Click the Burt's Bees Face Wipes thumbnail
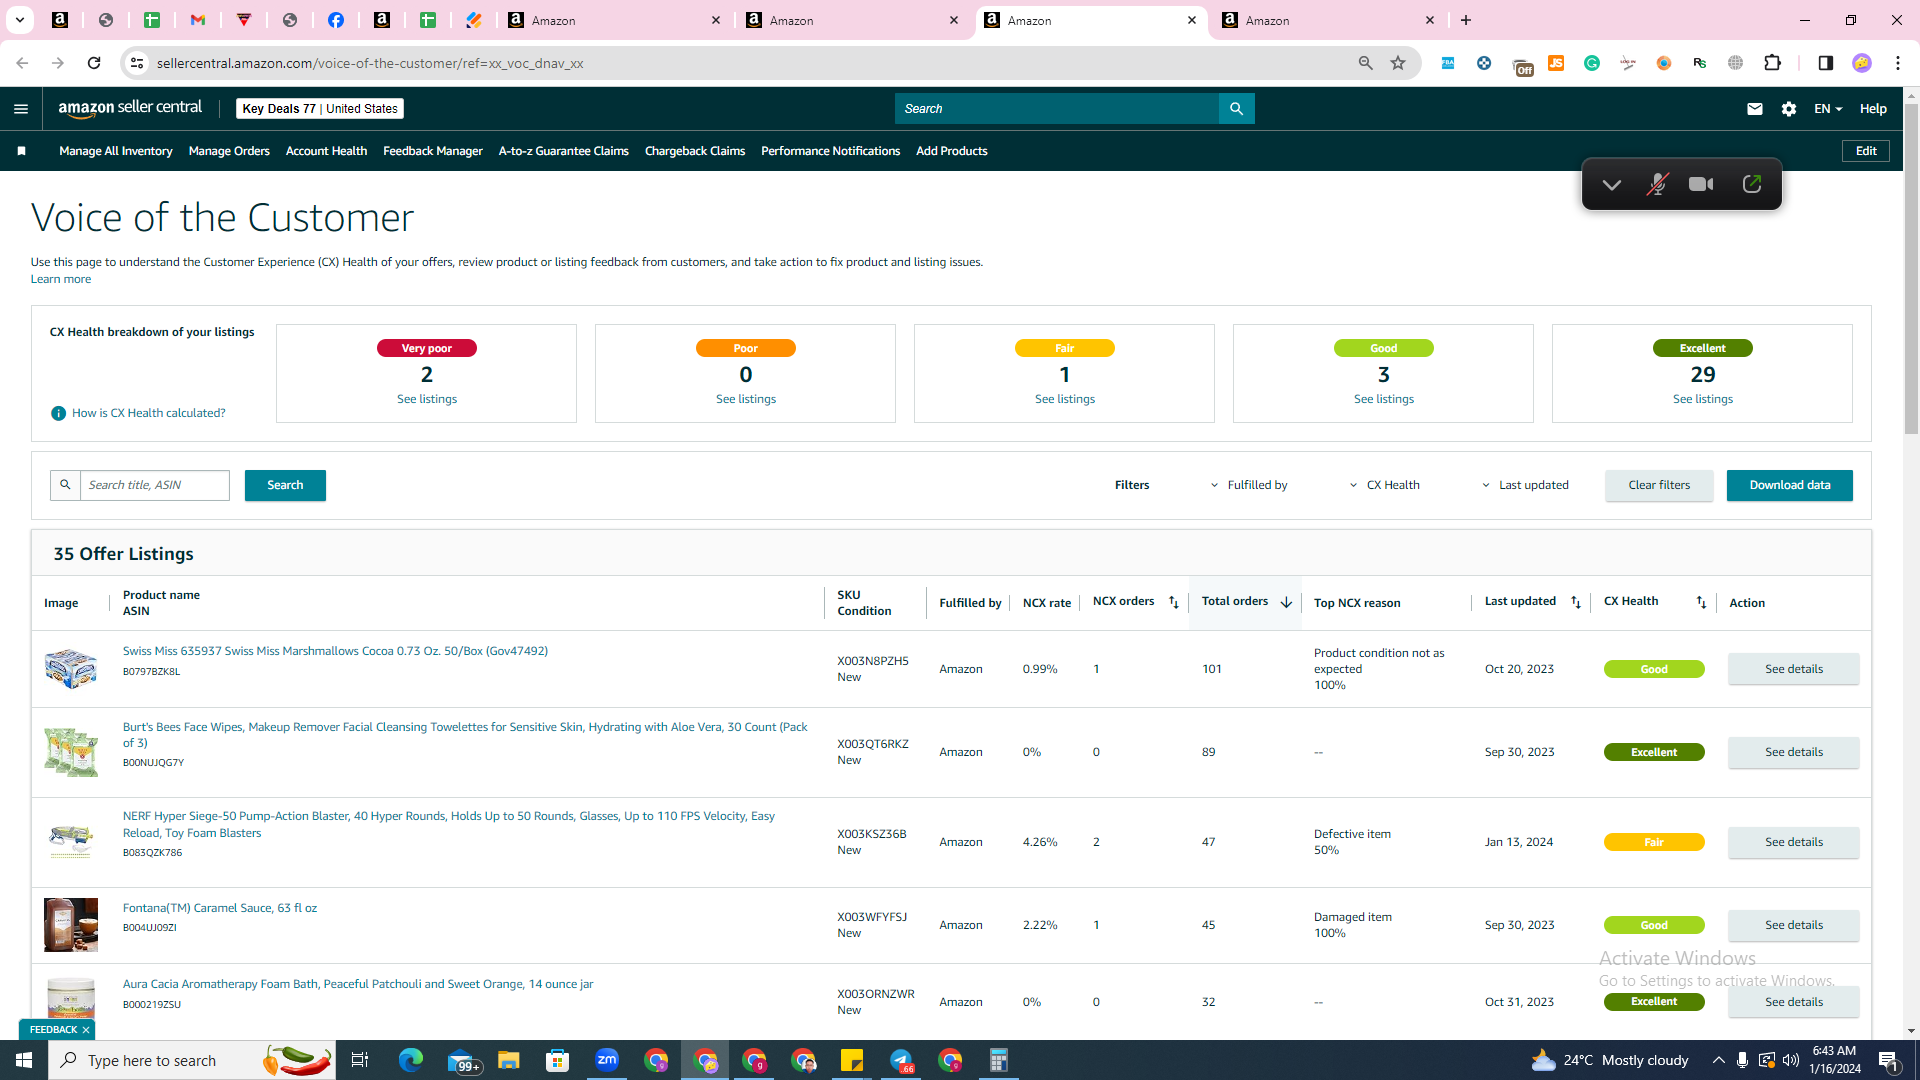Screen dimensions: 1920x1080 [71, 752]
